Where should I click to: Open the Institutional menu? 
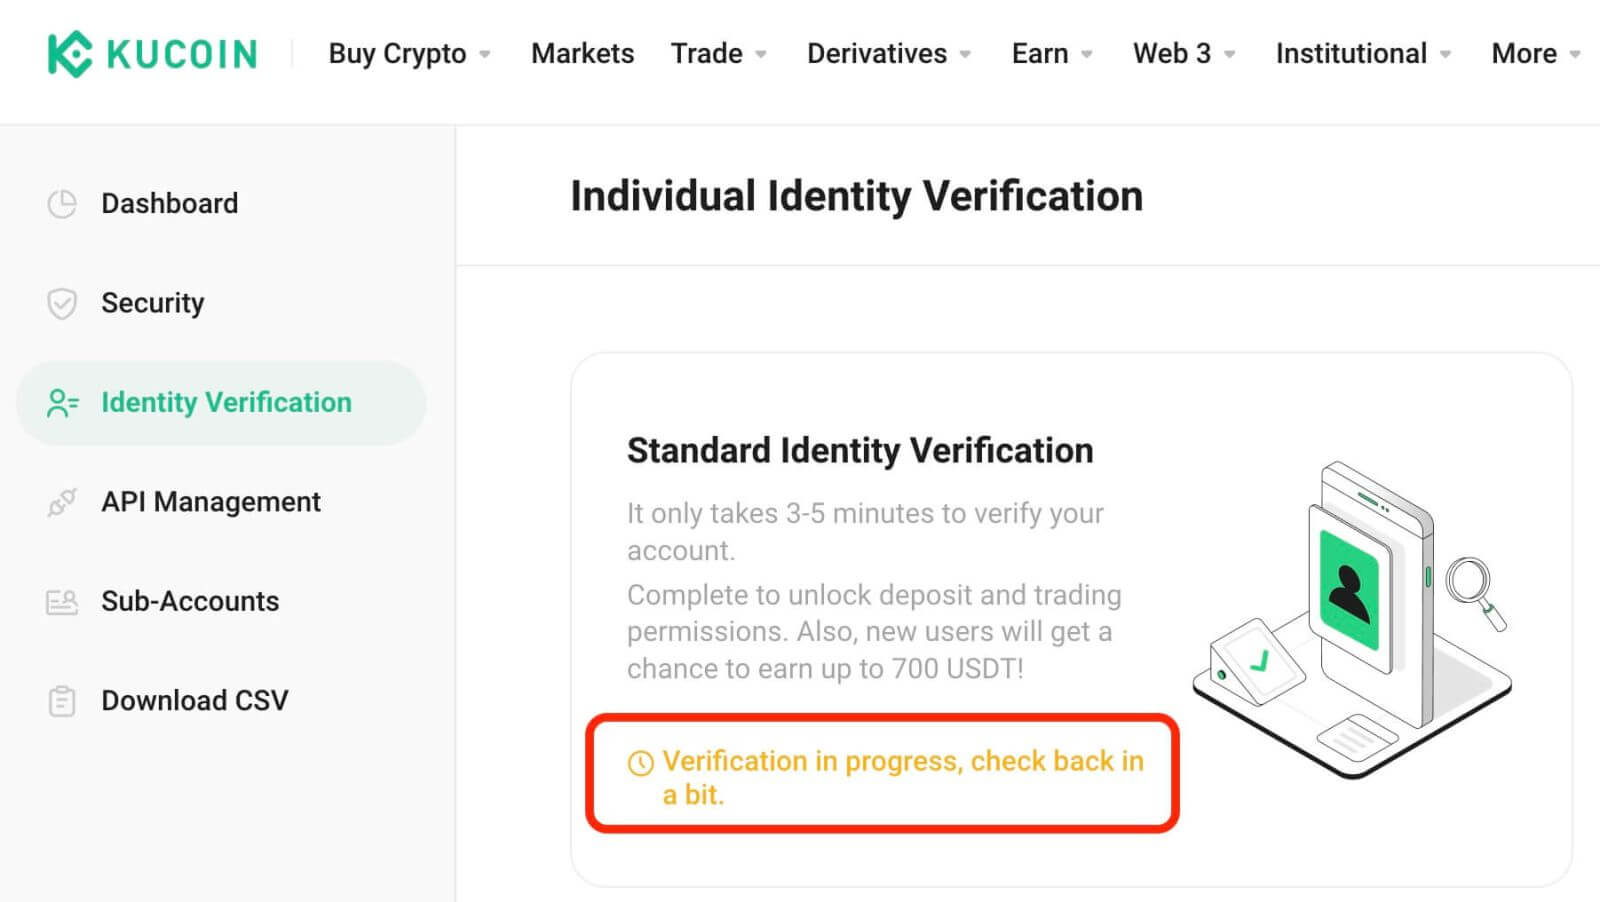coord(1350,54)
